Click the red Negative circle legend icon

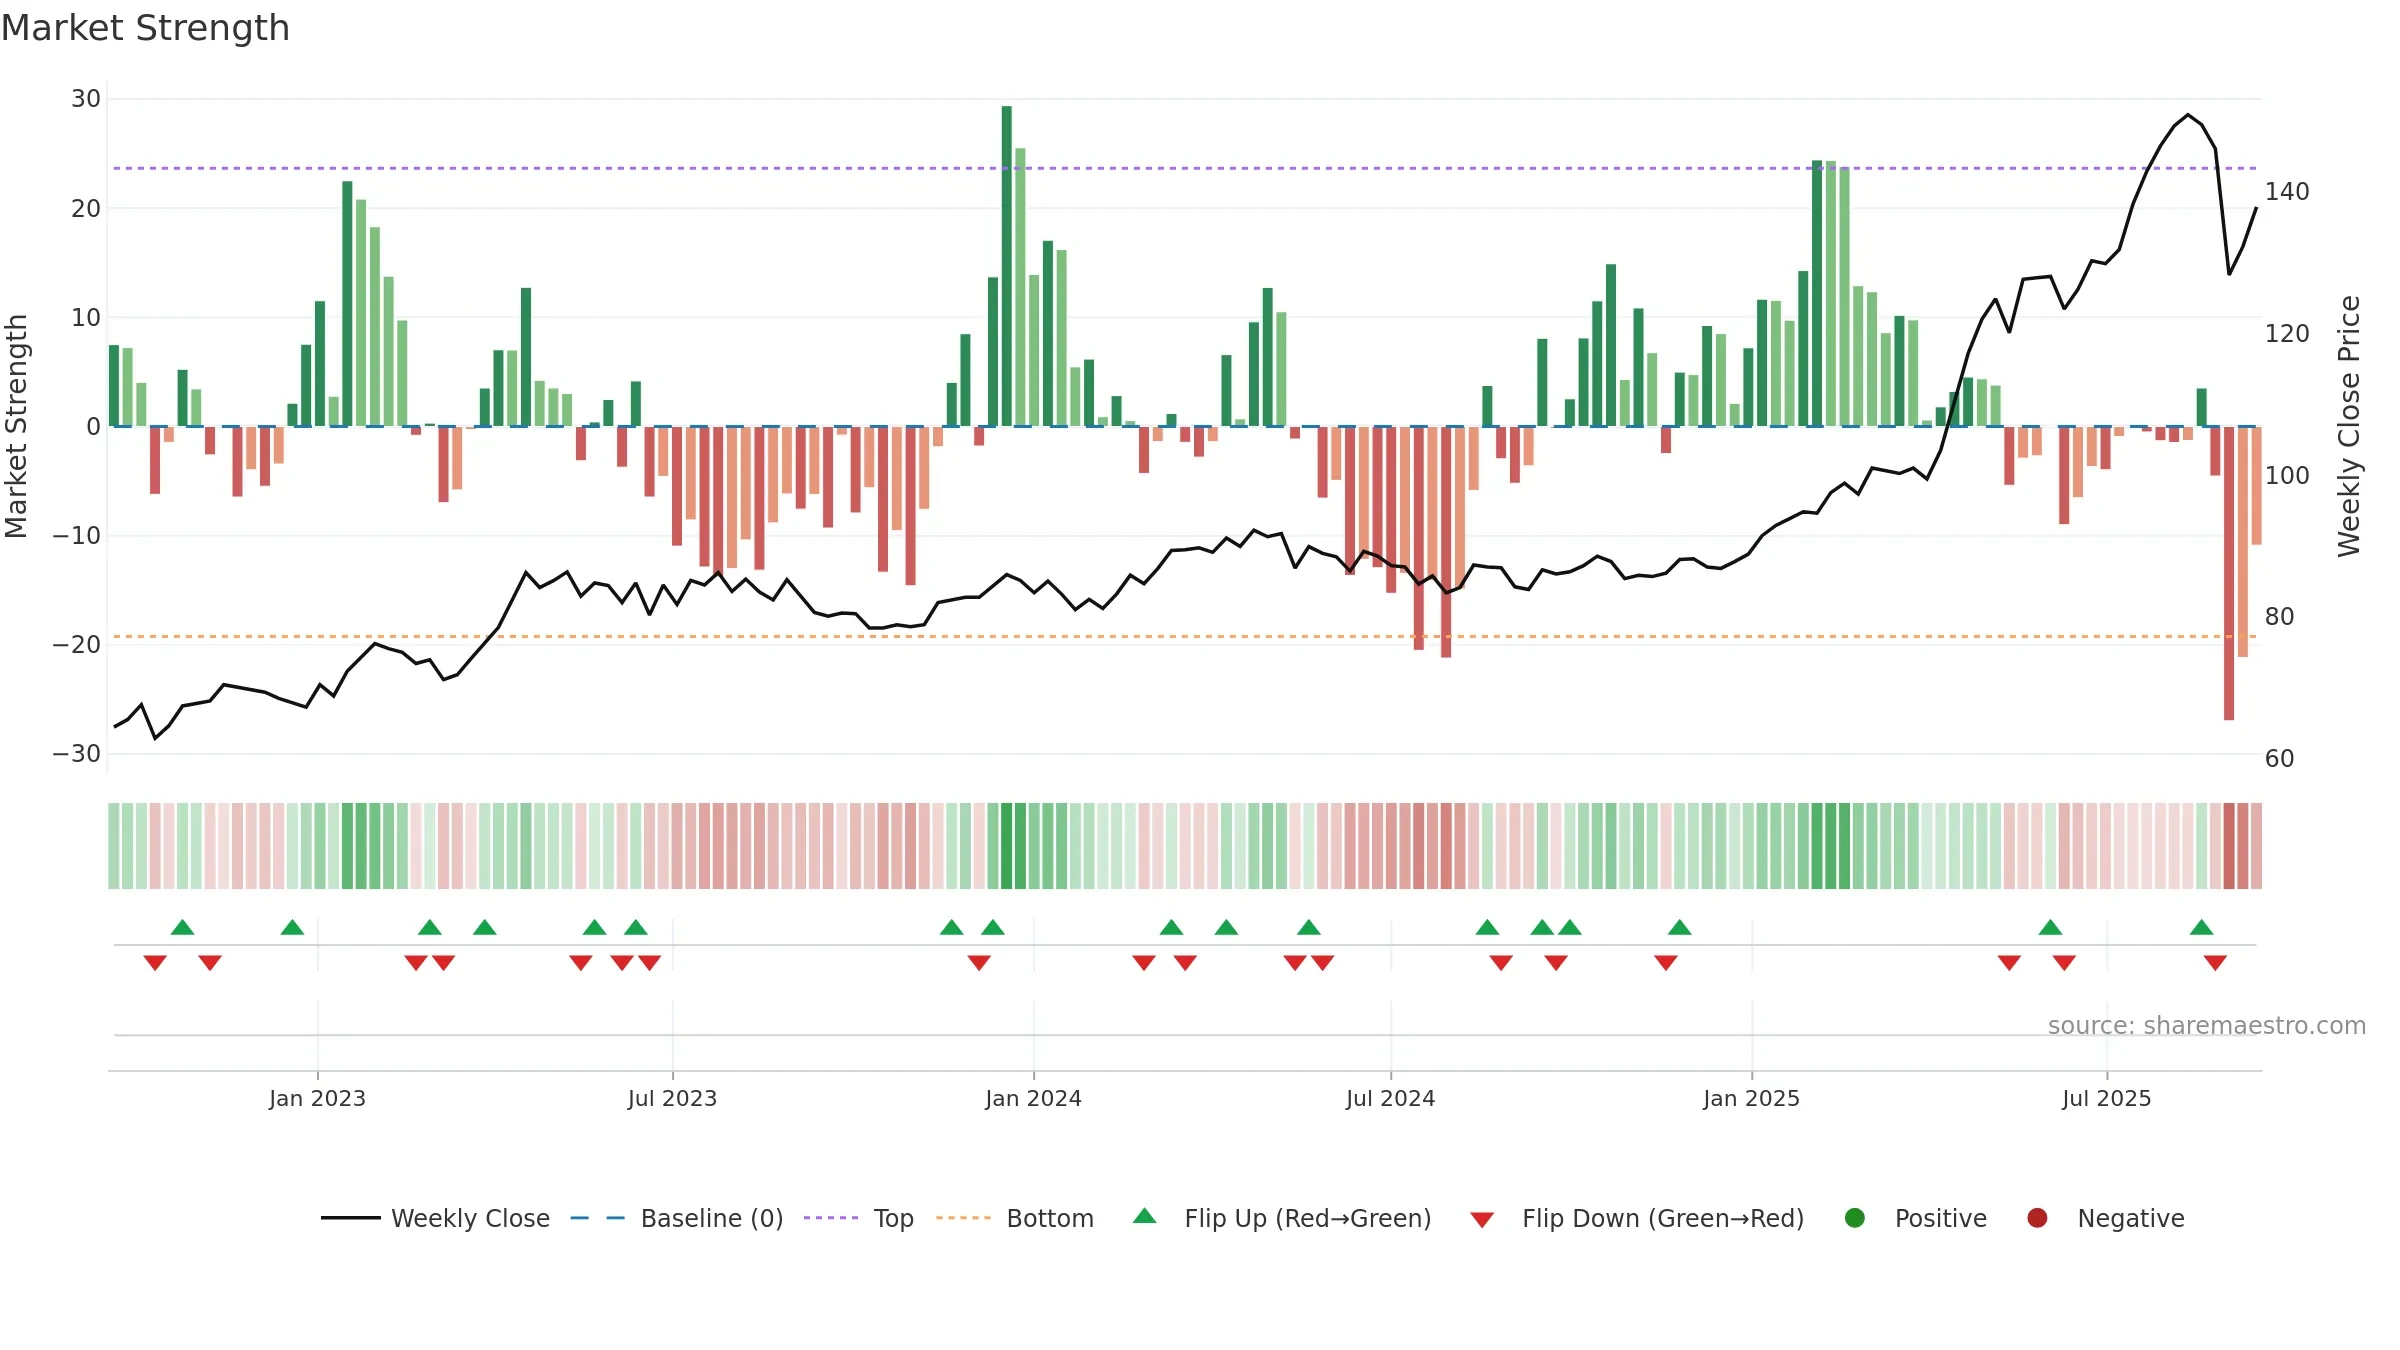tap(2037, 1218)
